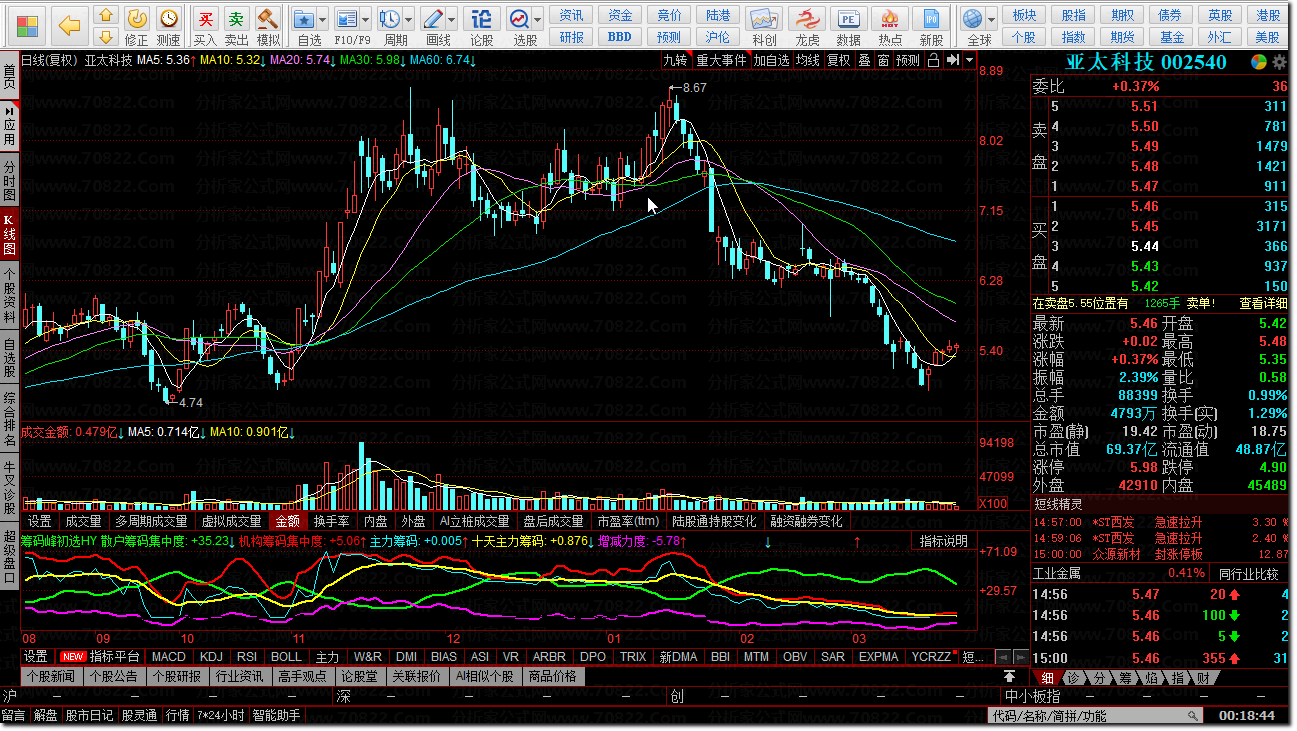Screen dimensions: 1297x731
Task: Expand the 画线 drawing dropdown arrow
Action: click(x=453, y=19)
